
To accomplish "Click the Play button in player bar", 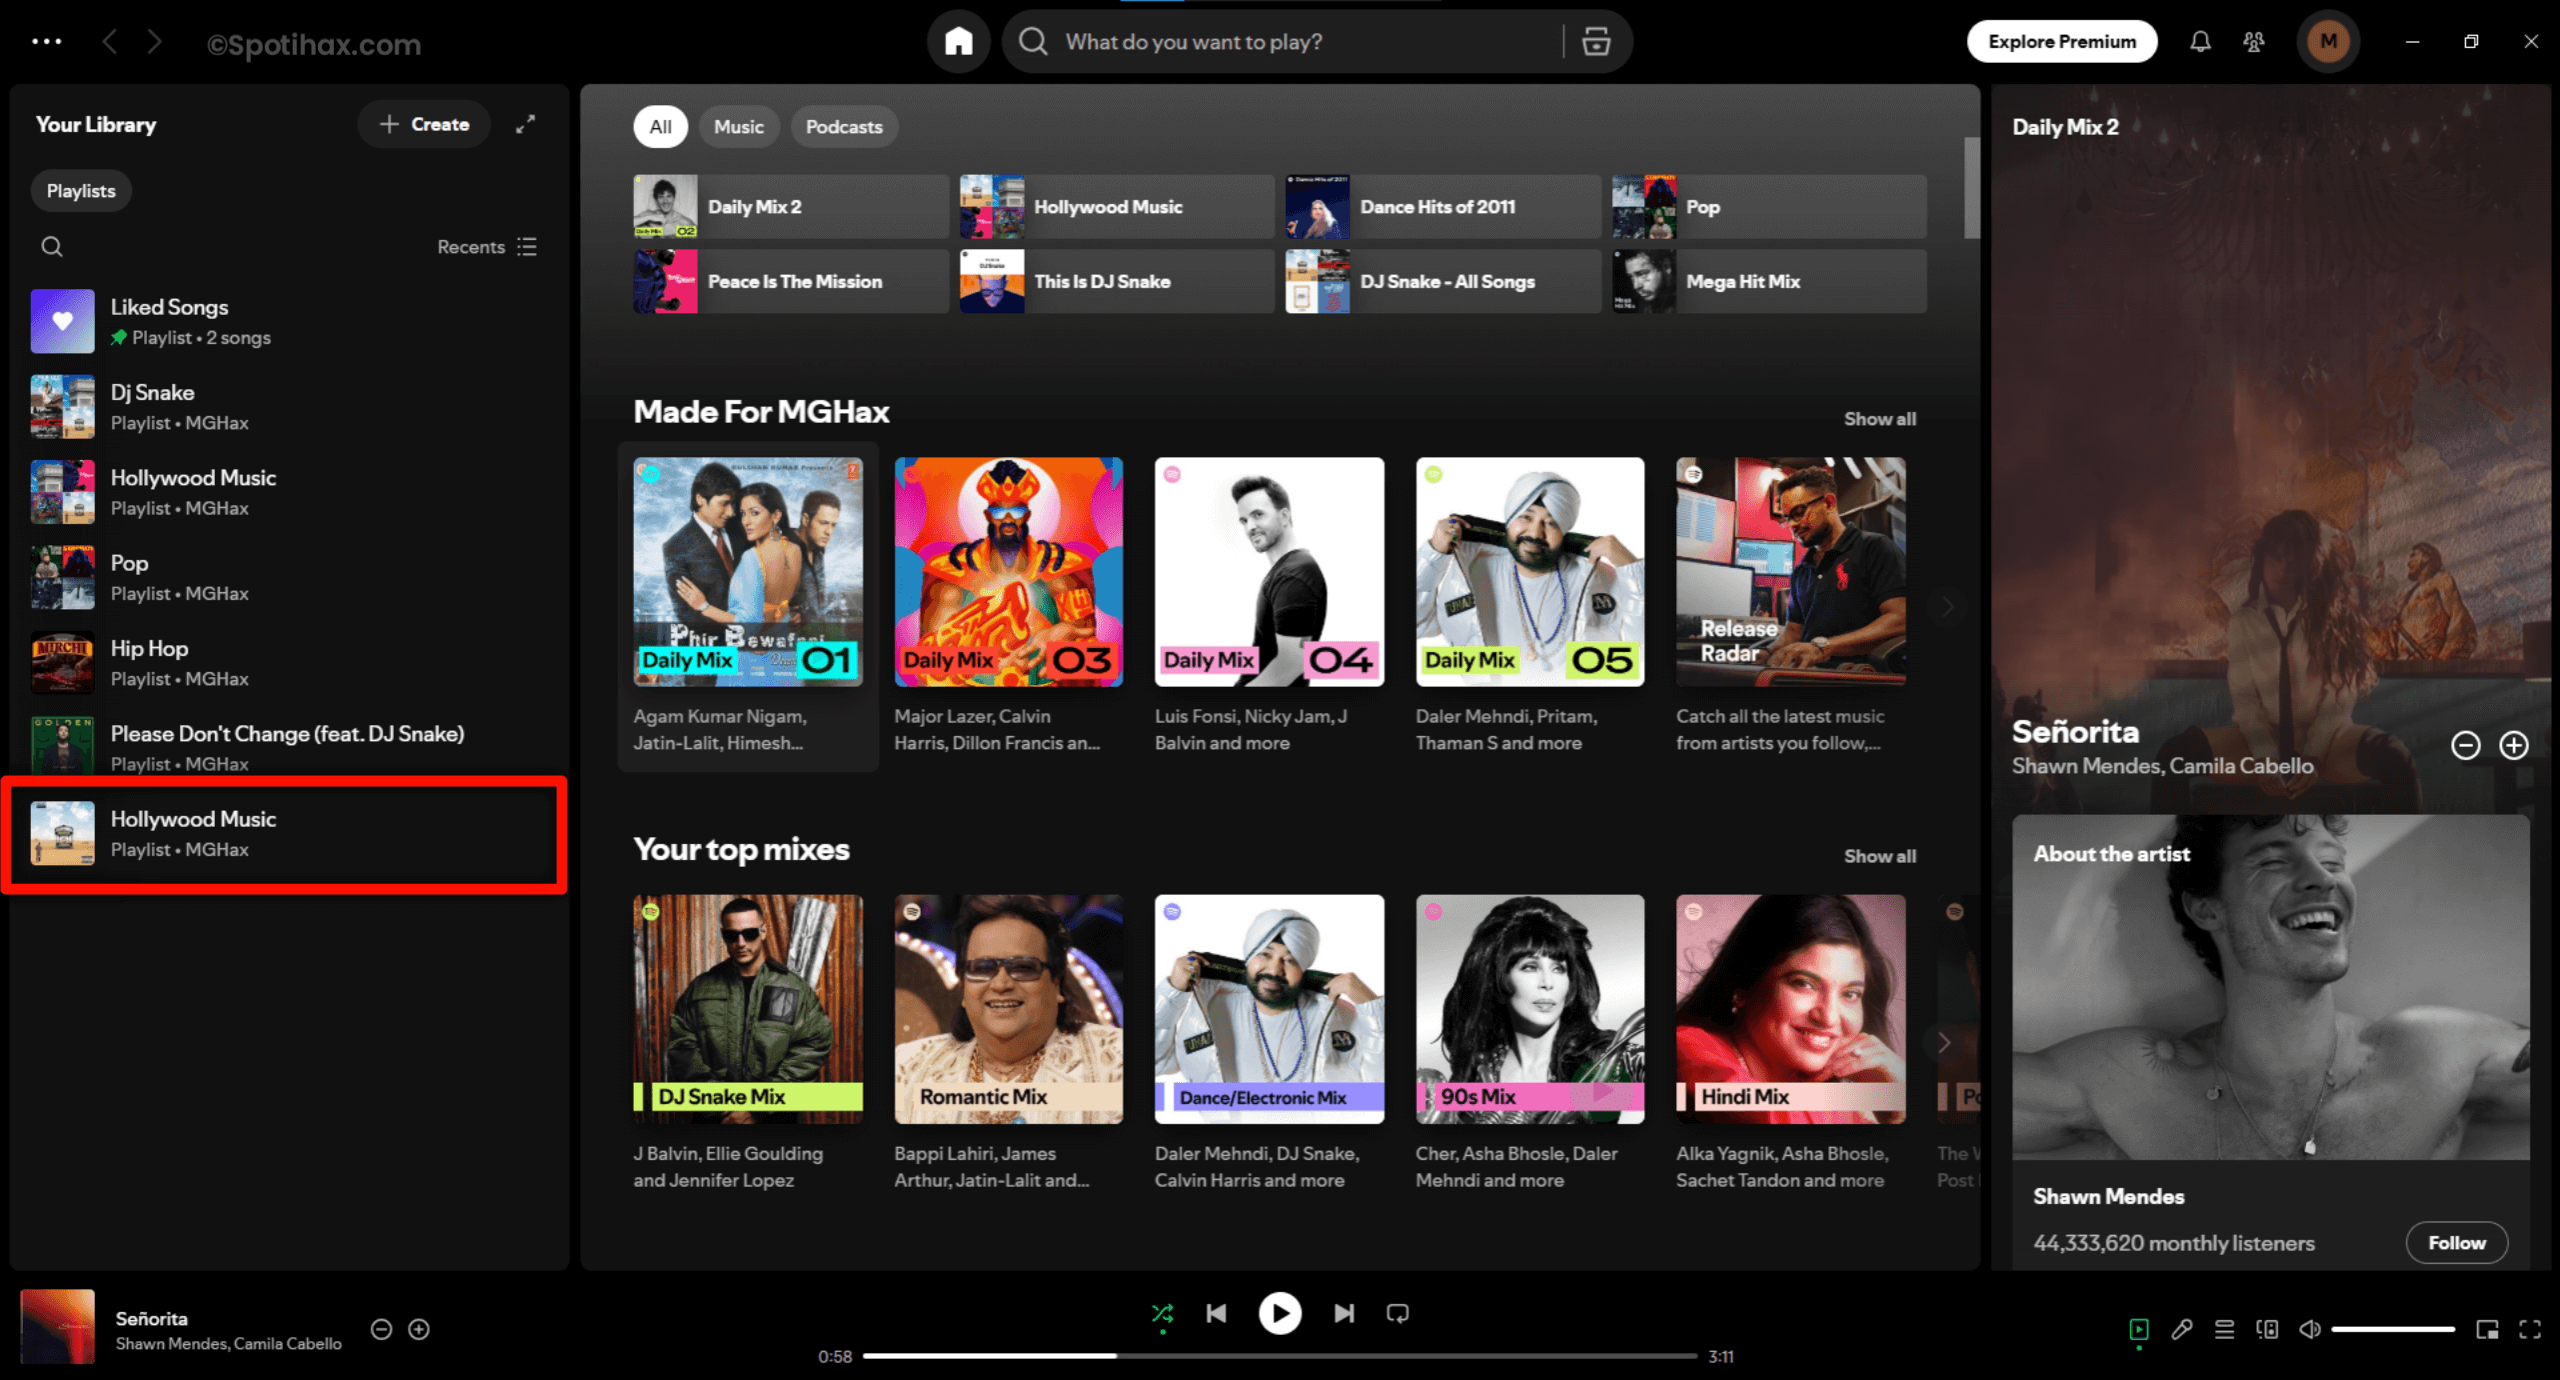I will [1280, 1313].
